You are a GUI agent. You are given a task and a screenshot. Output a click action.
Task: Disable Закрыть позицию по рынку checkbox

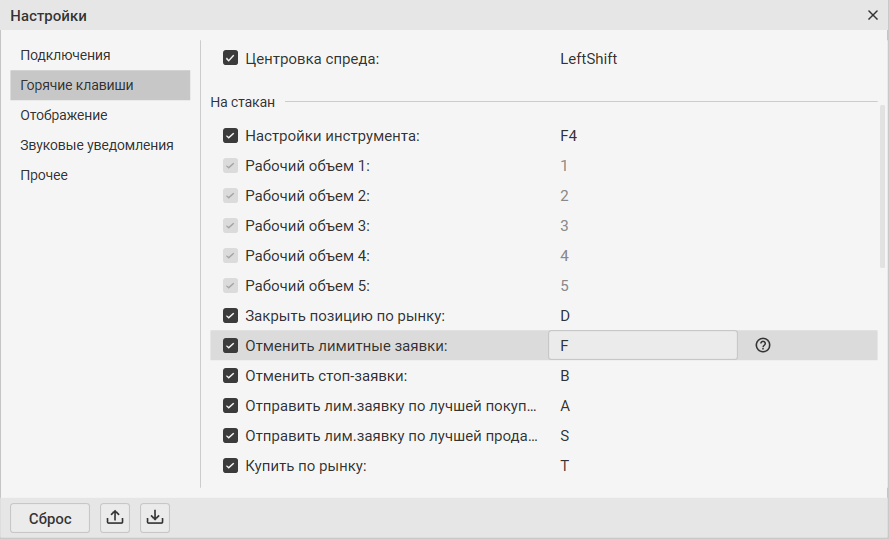(x=230, y=315)
